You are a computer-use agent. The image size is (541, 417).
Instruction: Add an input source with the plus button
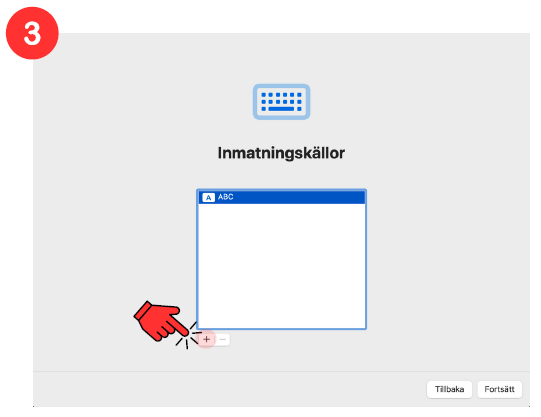206,339
